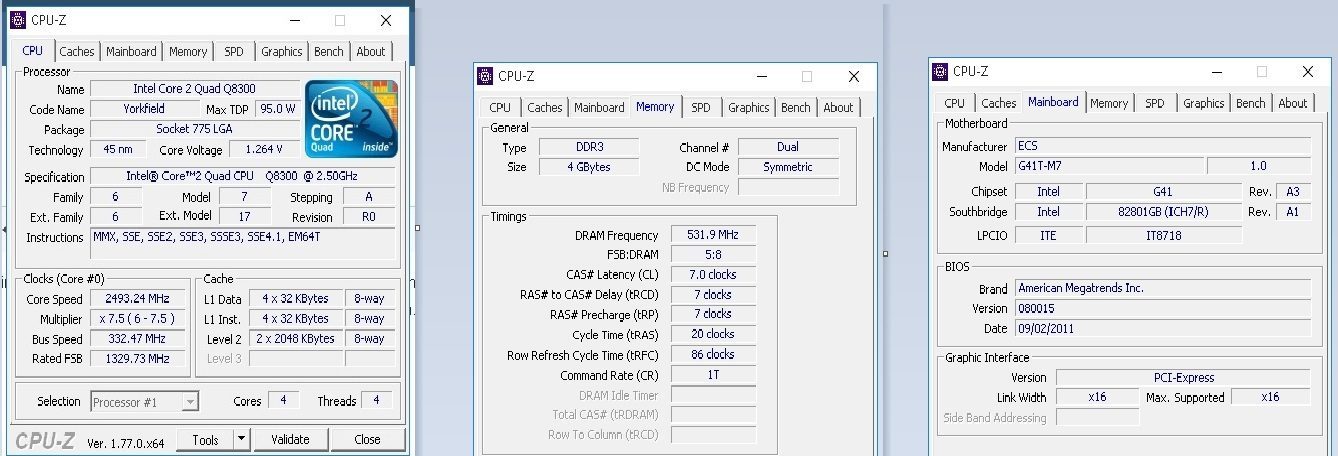This screenshot has height=456, width=1338.
Task: Click the motherboard Model field G41T-M7
Action: point(1109,166)
